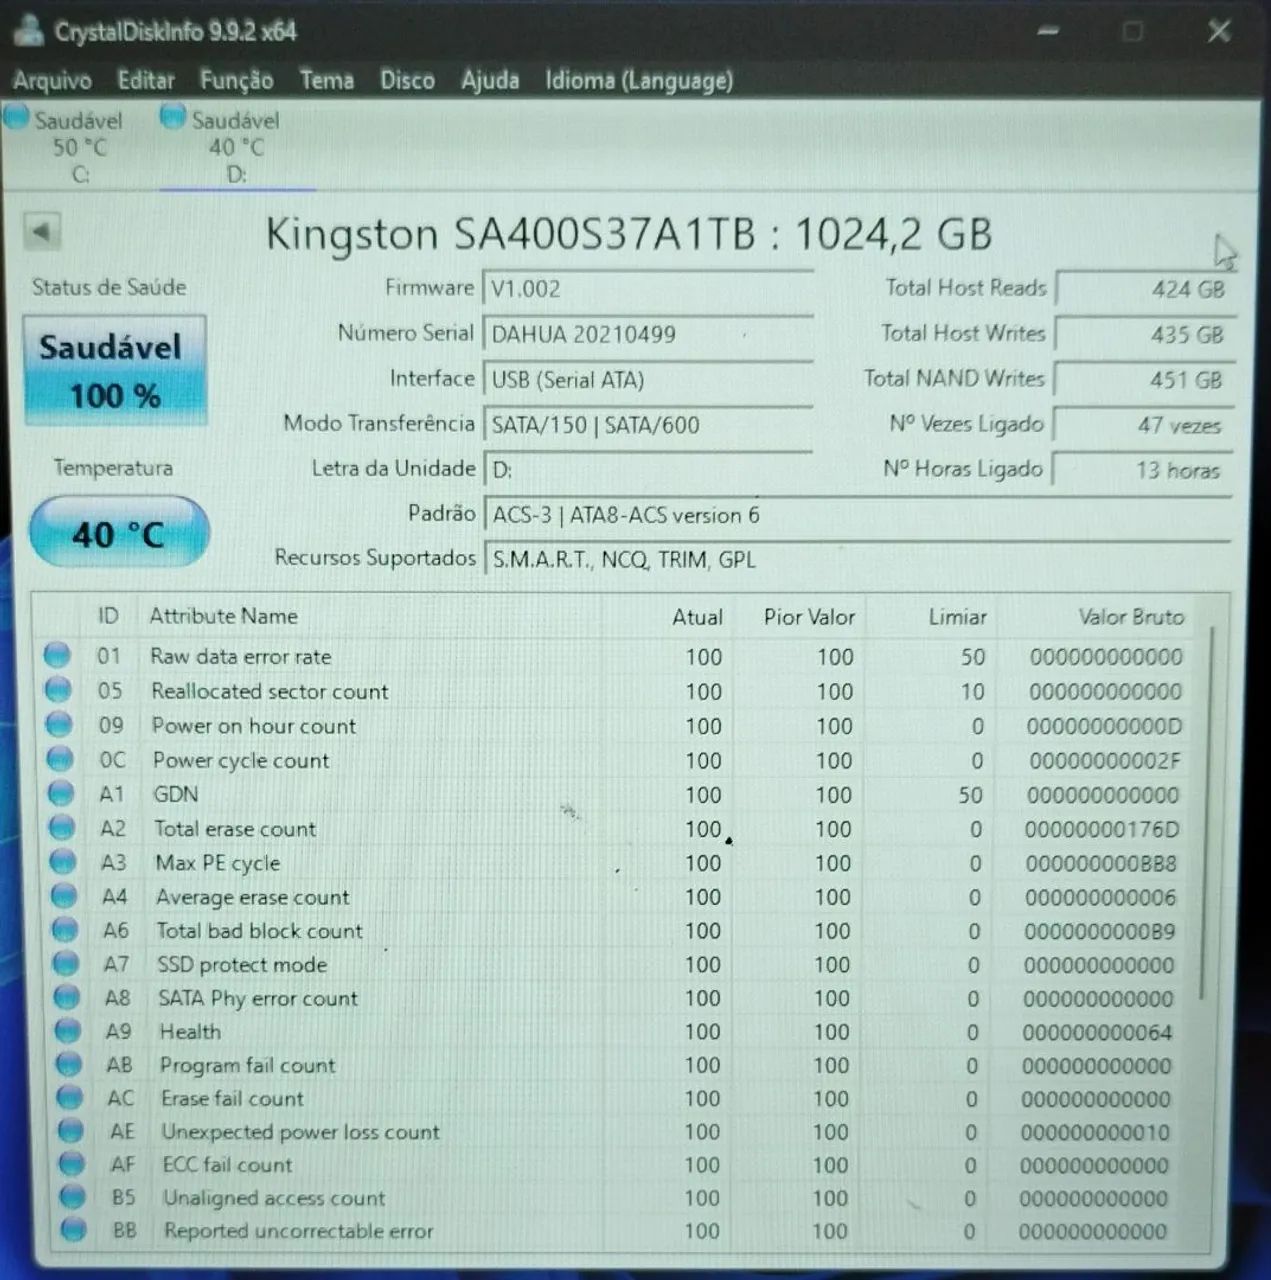The image size is (1271, 1280).
Task: Click status icon for Raw data error rate
Action: click(57, 655)
